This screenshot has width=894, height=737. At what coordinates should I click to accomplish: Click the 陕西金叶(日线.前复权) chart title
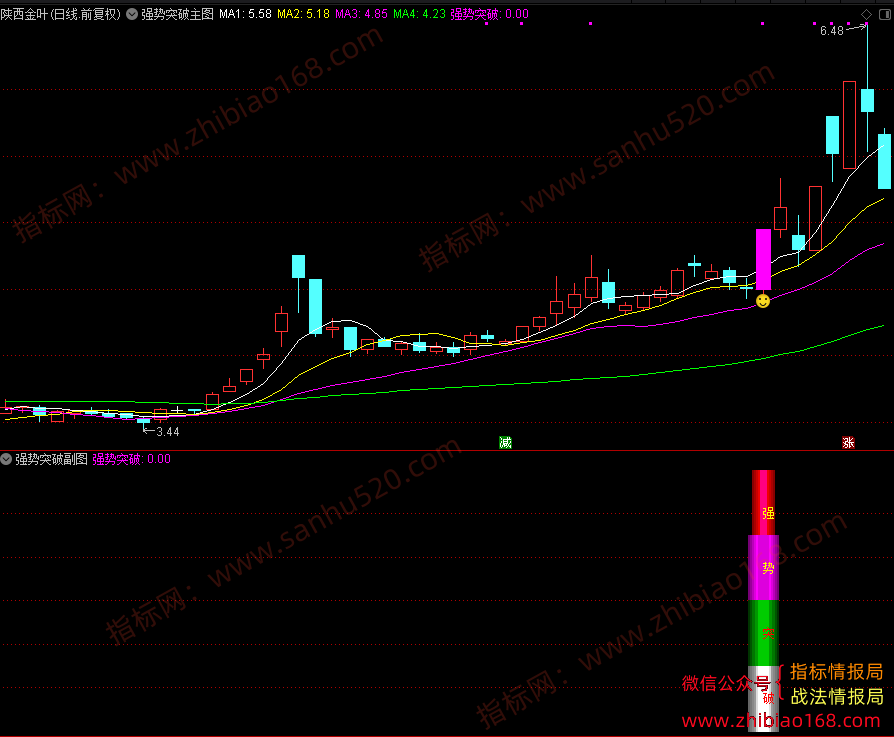point(60,14)
